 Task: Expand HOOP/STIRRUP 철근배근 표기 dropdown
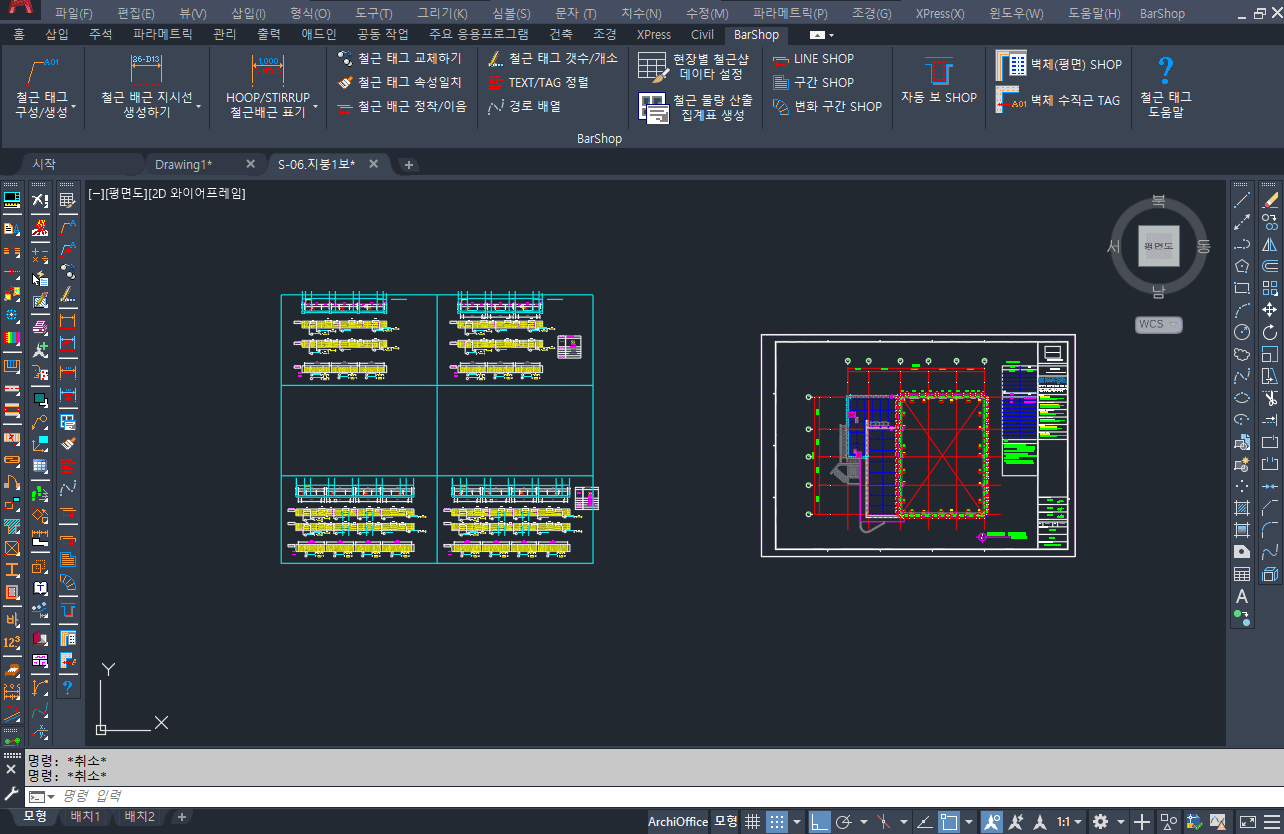click(x=315, y=106)
